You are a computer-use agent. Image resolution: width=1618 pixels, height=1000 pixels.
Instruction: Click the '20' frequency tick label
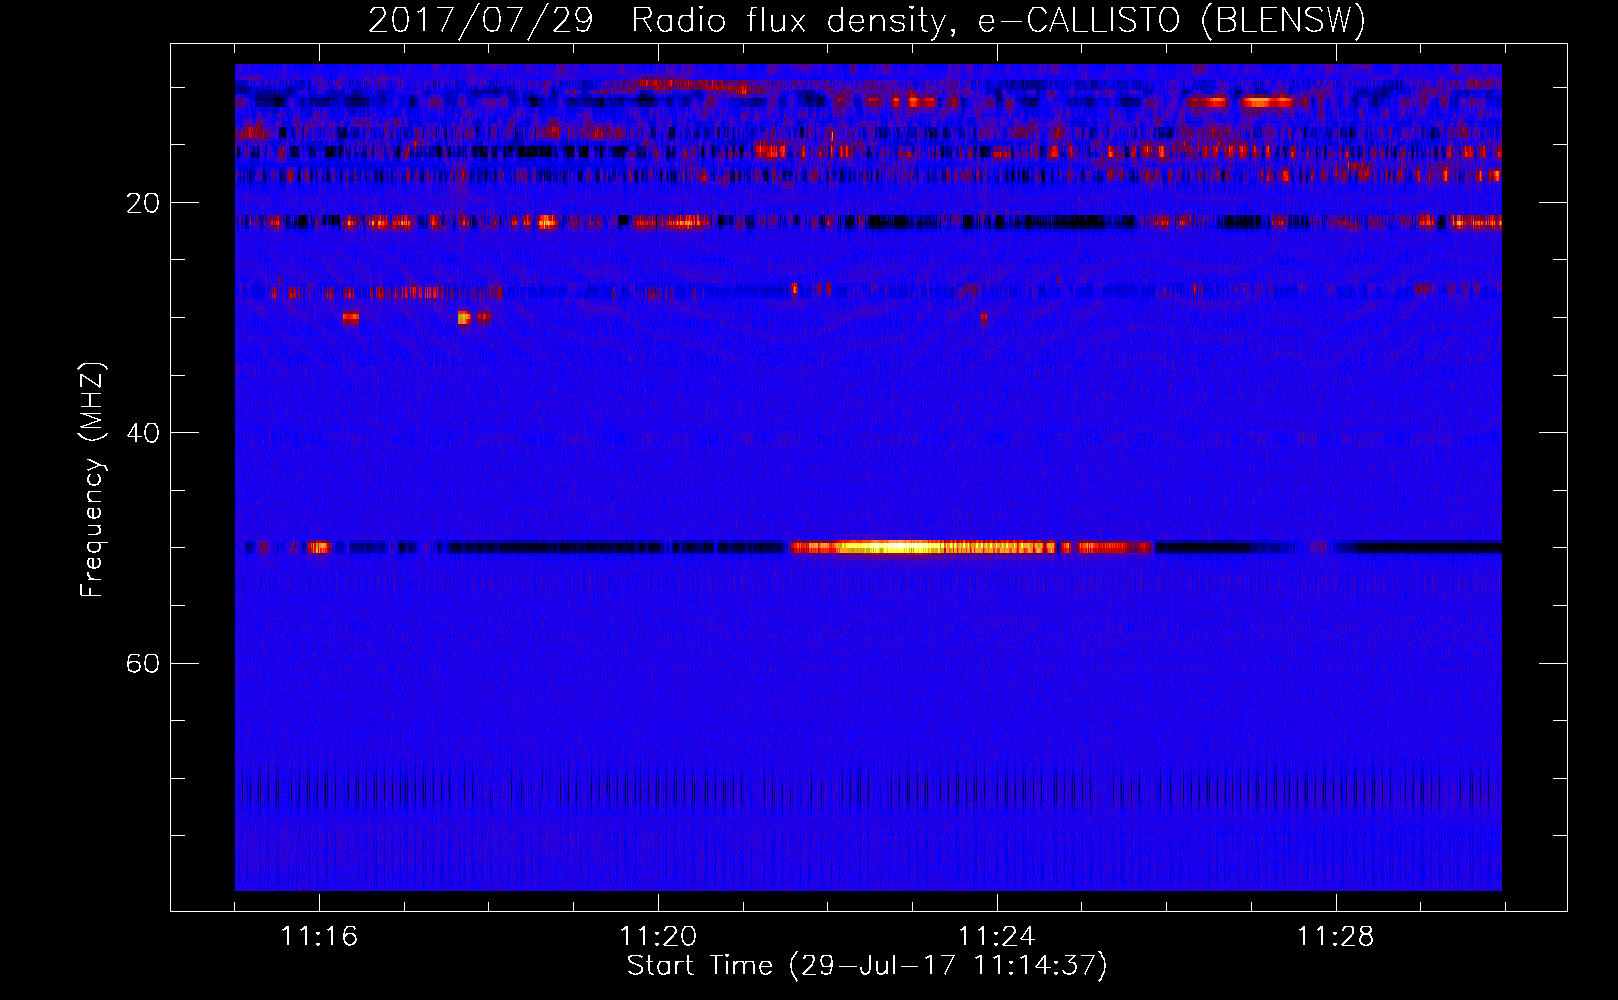pos(142,204)
